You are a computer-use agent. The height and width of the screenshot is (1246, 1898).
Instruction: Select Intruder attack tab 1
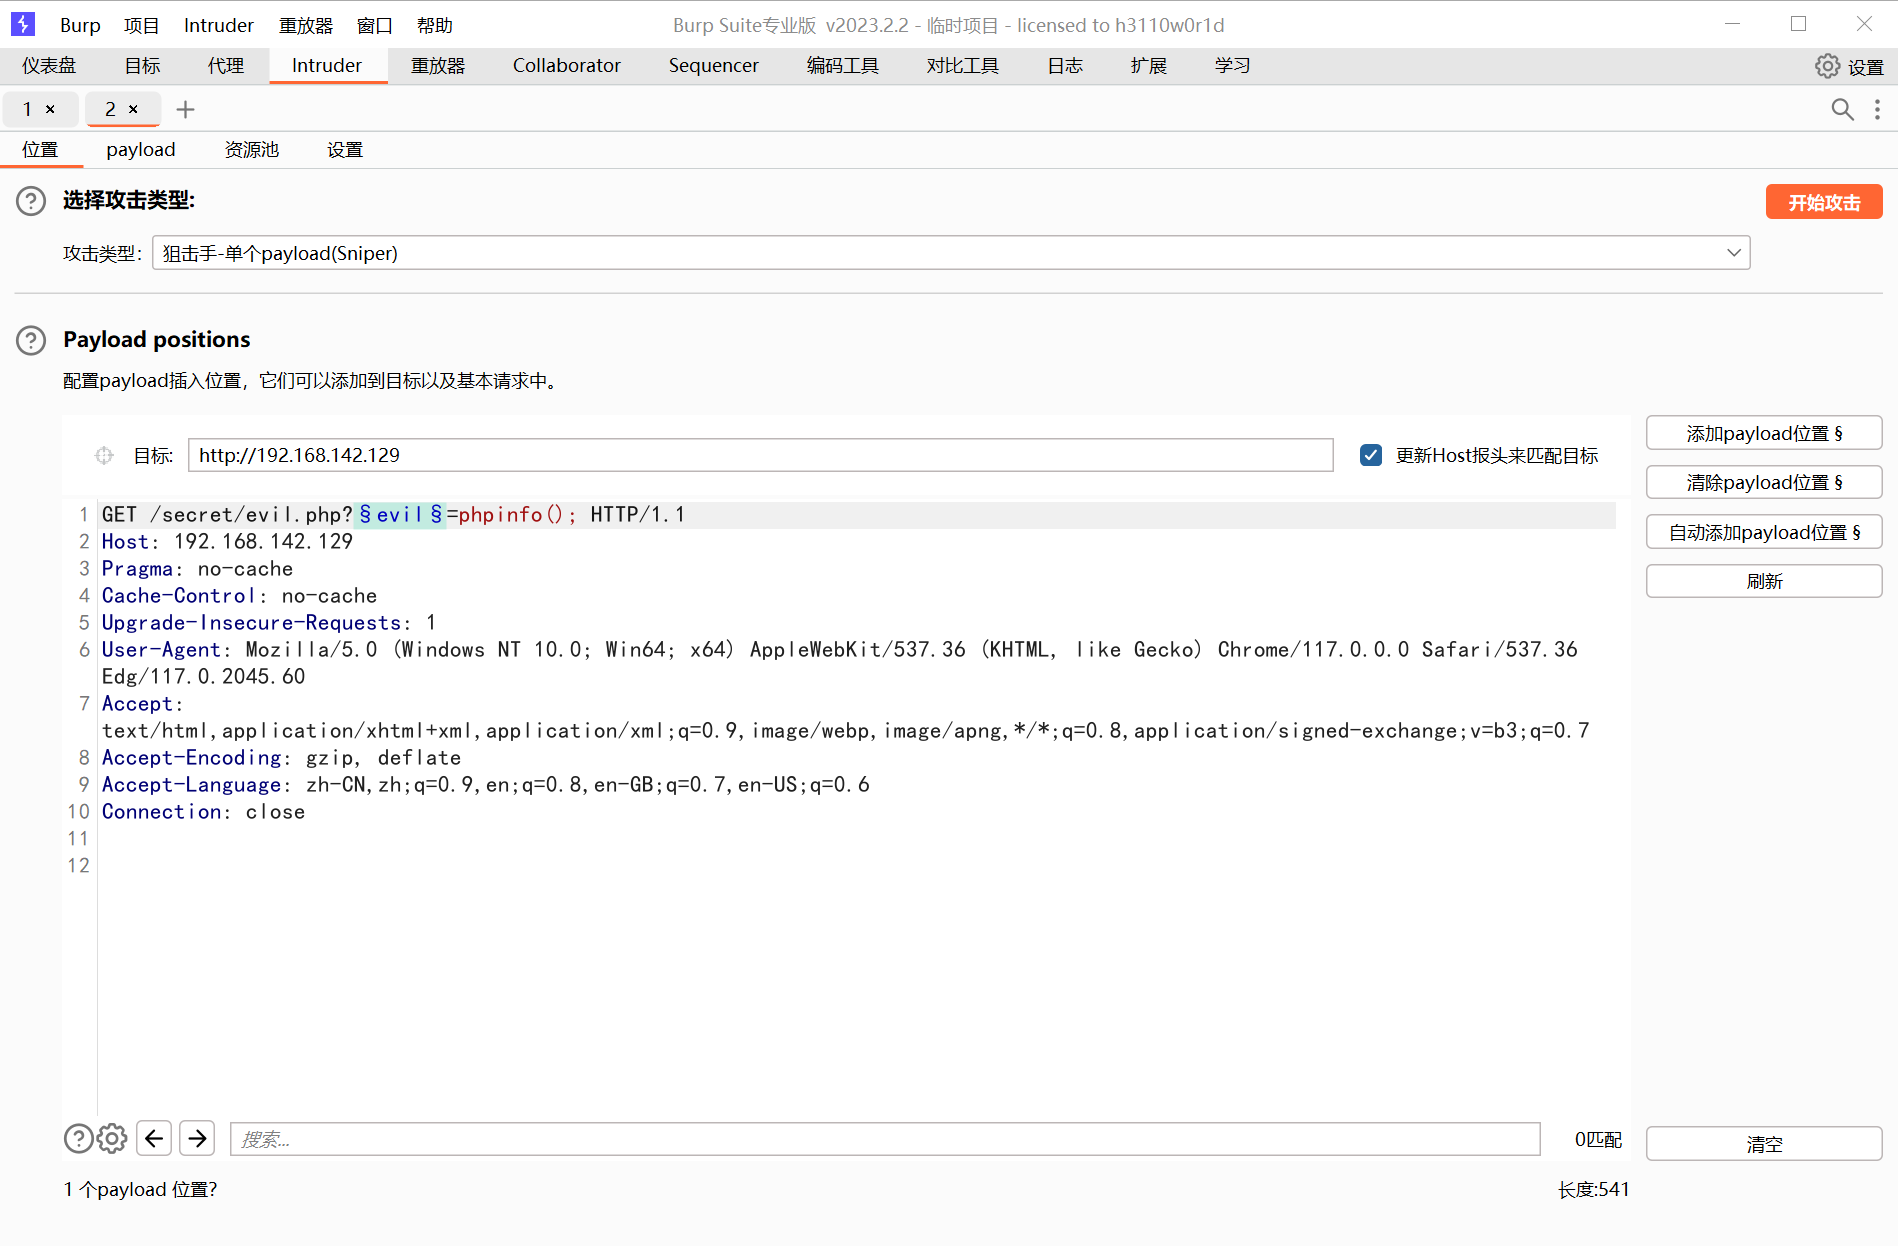[x=27, y=109]
